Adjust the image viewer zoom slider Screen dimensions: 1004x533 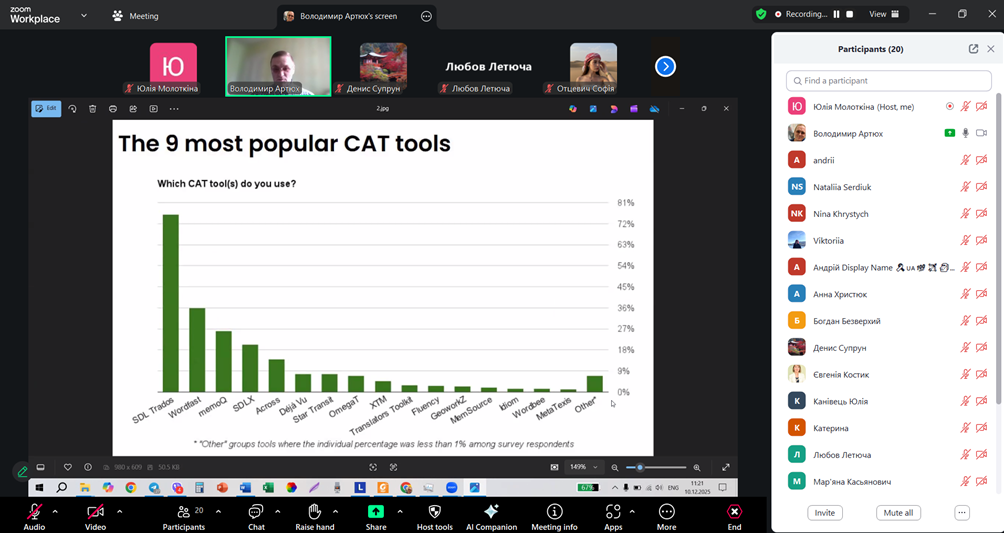(x=641, y=467)
